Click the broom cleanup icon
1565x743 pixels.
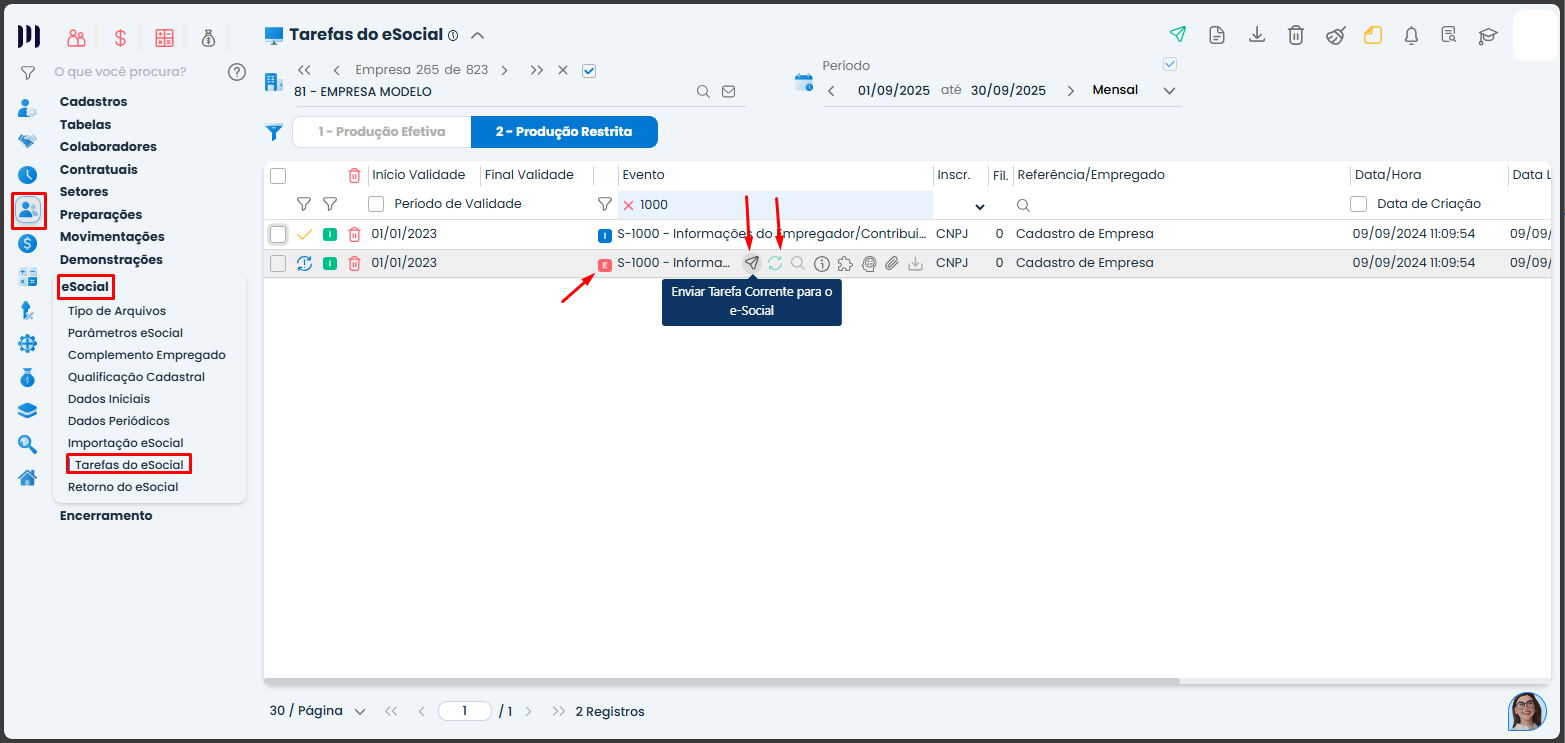click(x=1335, y=36)
